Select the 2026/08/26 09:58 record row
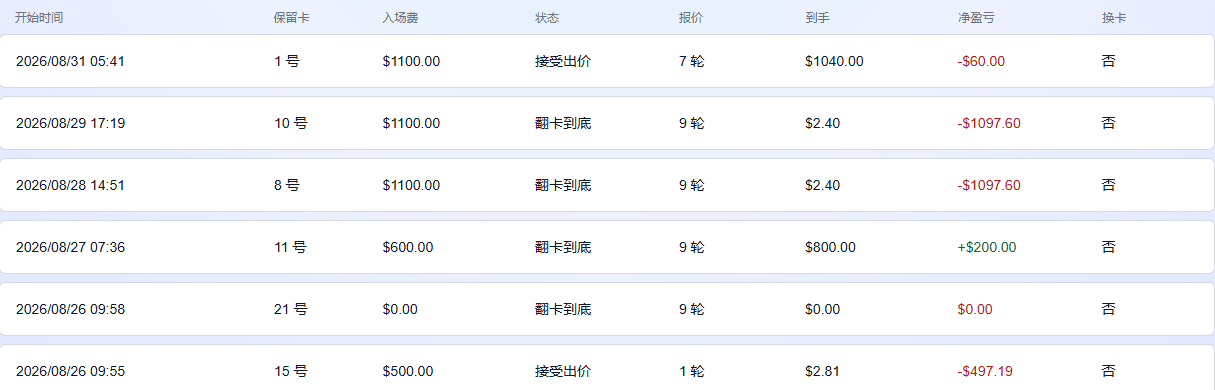This screenshot has height=390, width=1215. coord(607,309)
